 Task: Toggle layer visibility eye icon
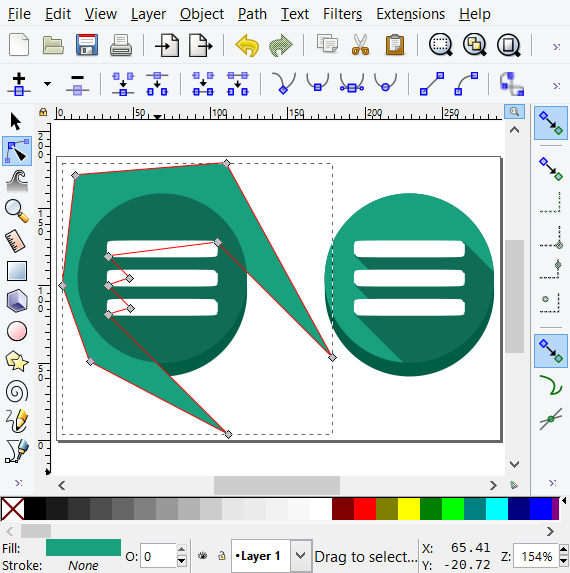point(202,556)
